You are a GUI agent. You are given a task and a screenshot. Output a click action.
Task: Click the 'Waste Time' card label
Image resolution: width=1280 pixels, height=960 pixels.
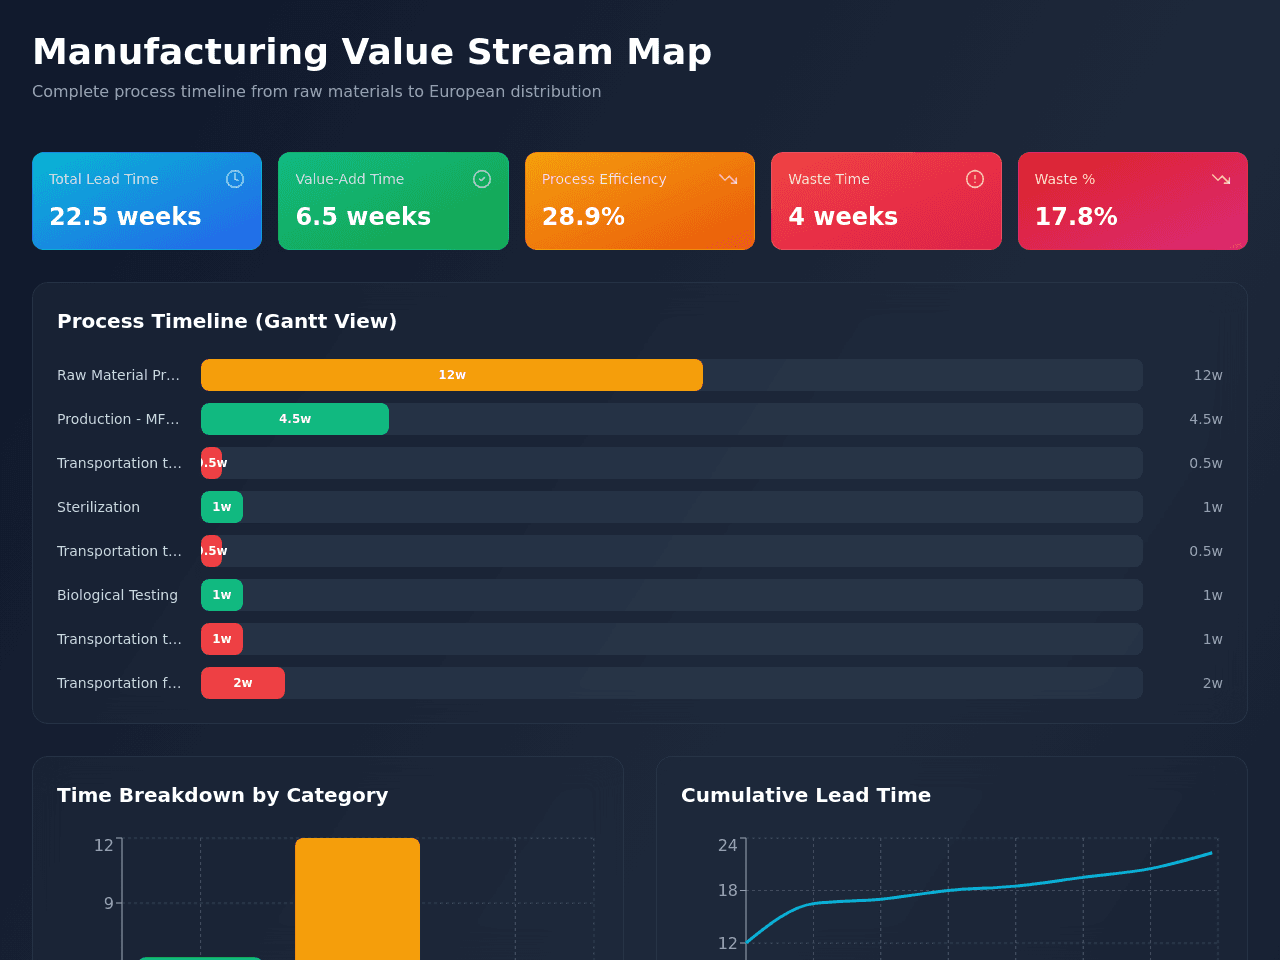(x=829, y=179)
